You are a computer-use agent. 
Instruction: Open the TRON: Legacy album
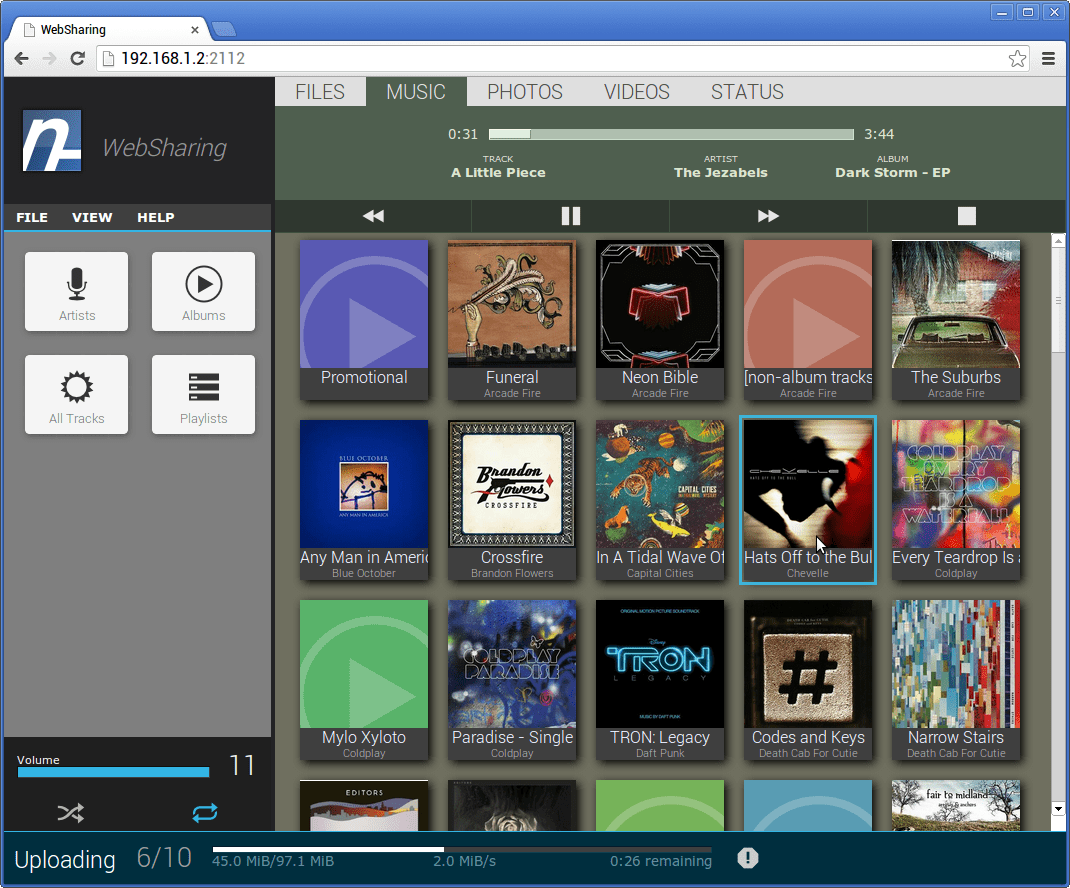[660, 664]
